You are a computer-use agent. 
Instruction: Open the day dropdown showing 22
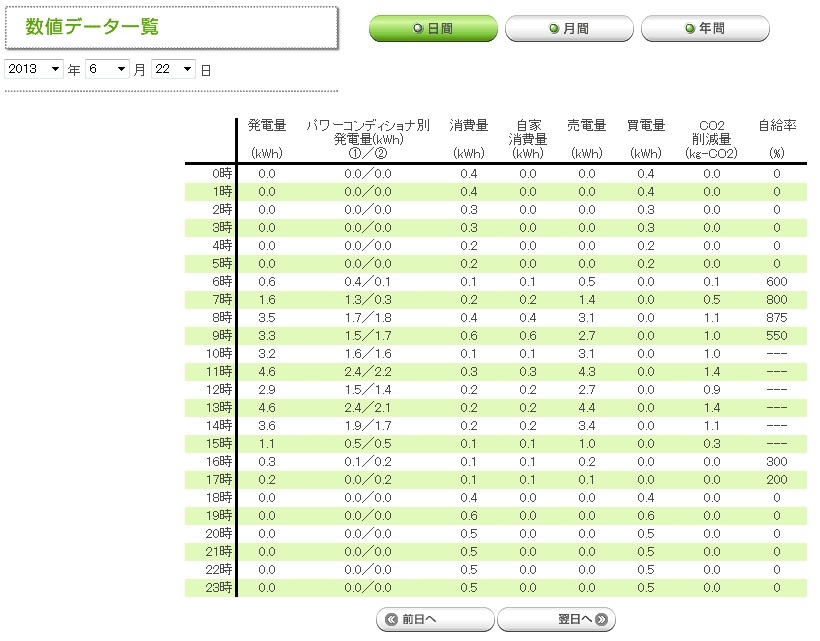click(173, 69)
